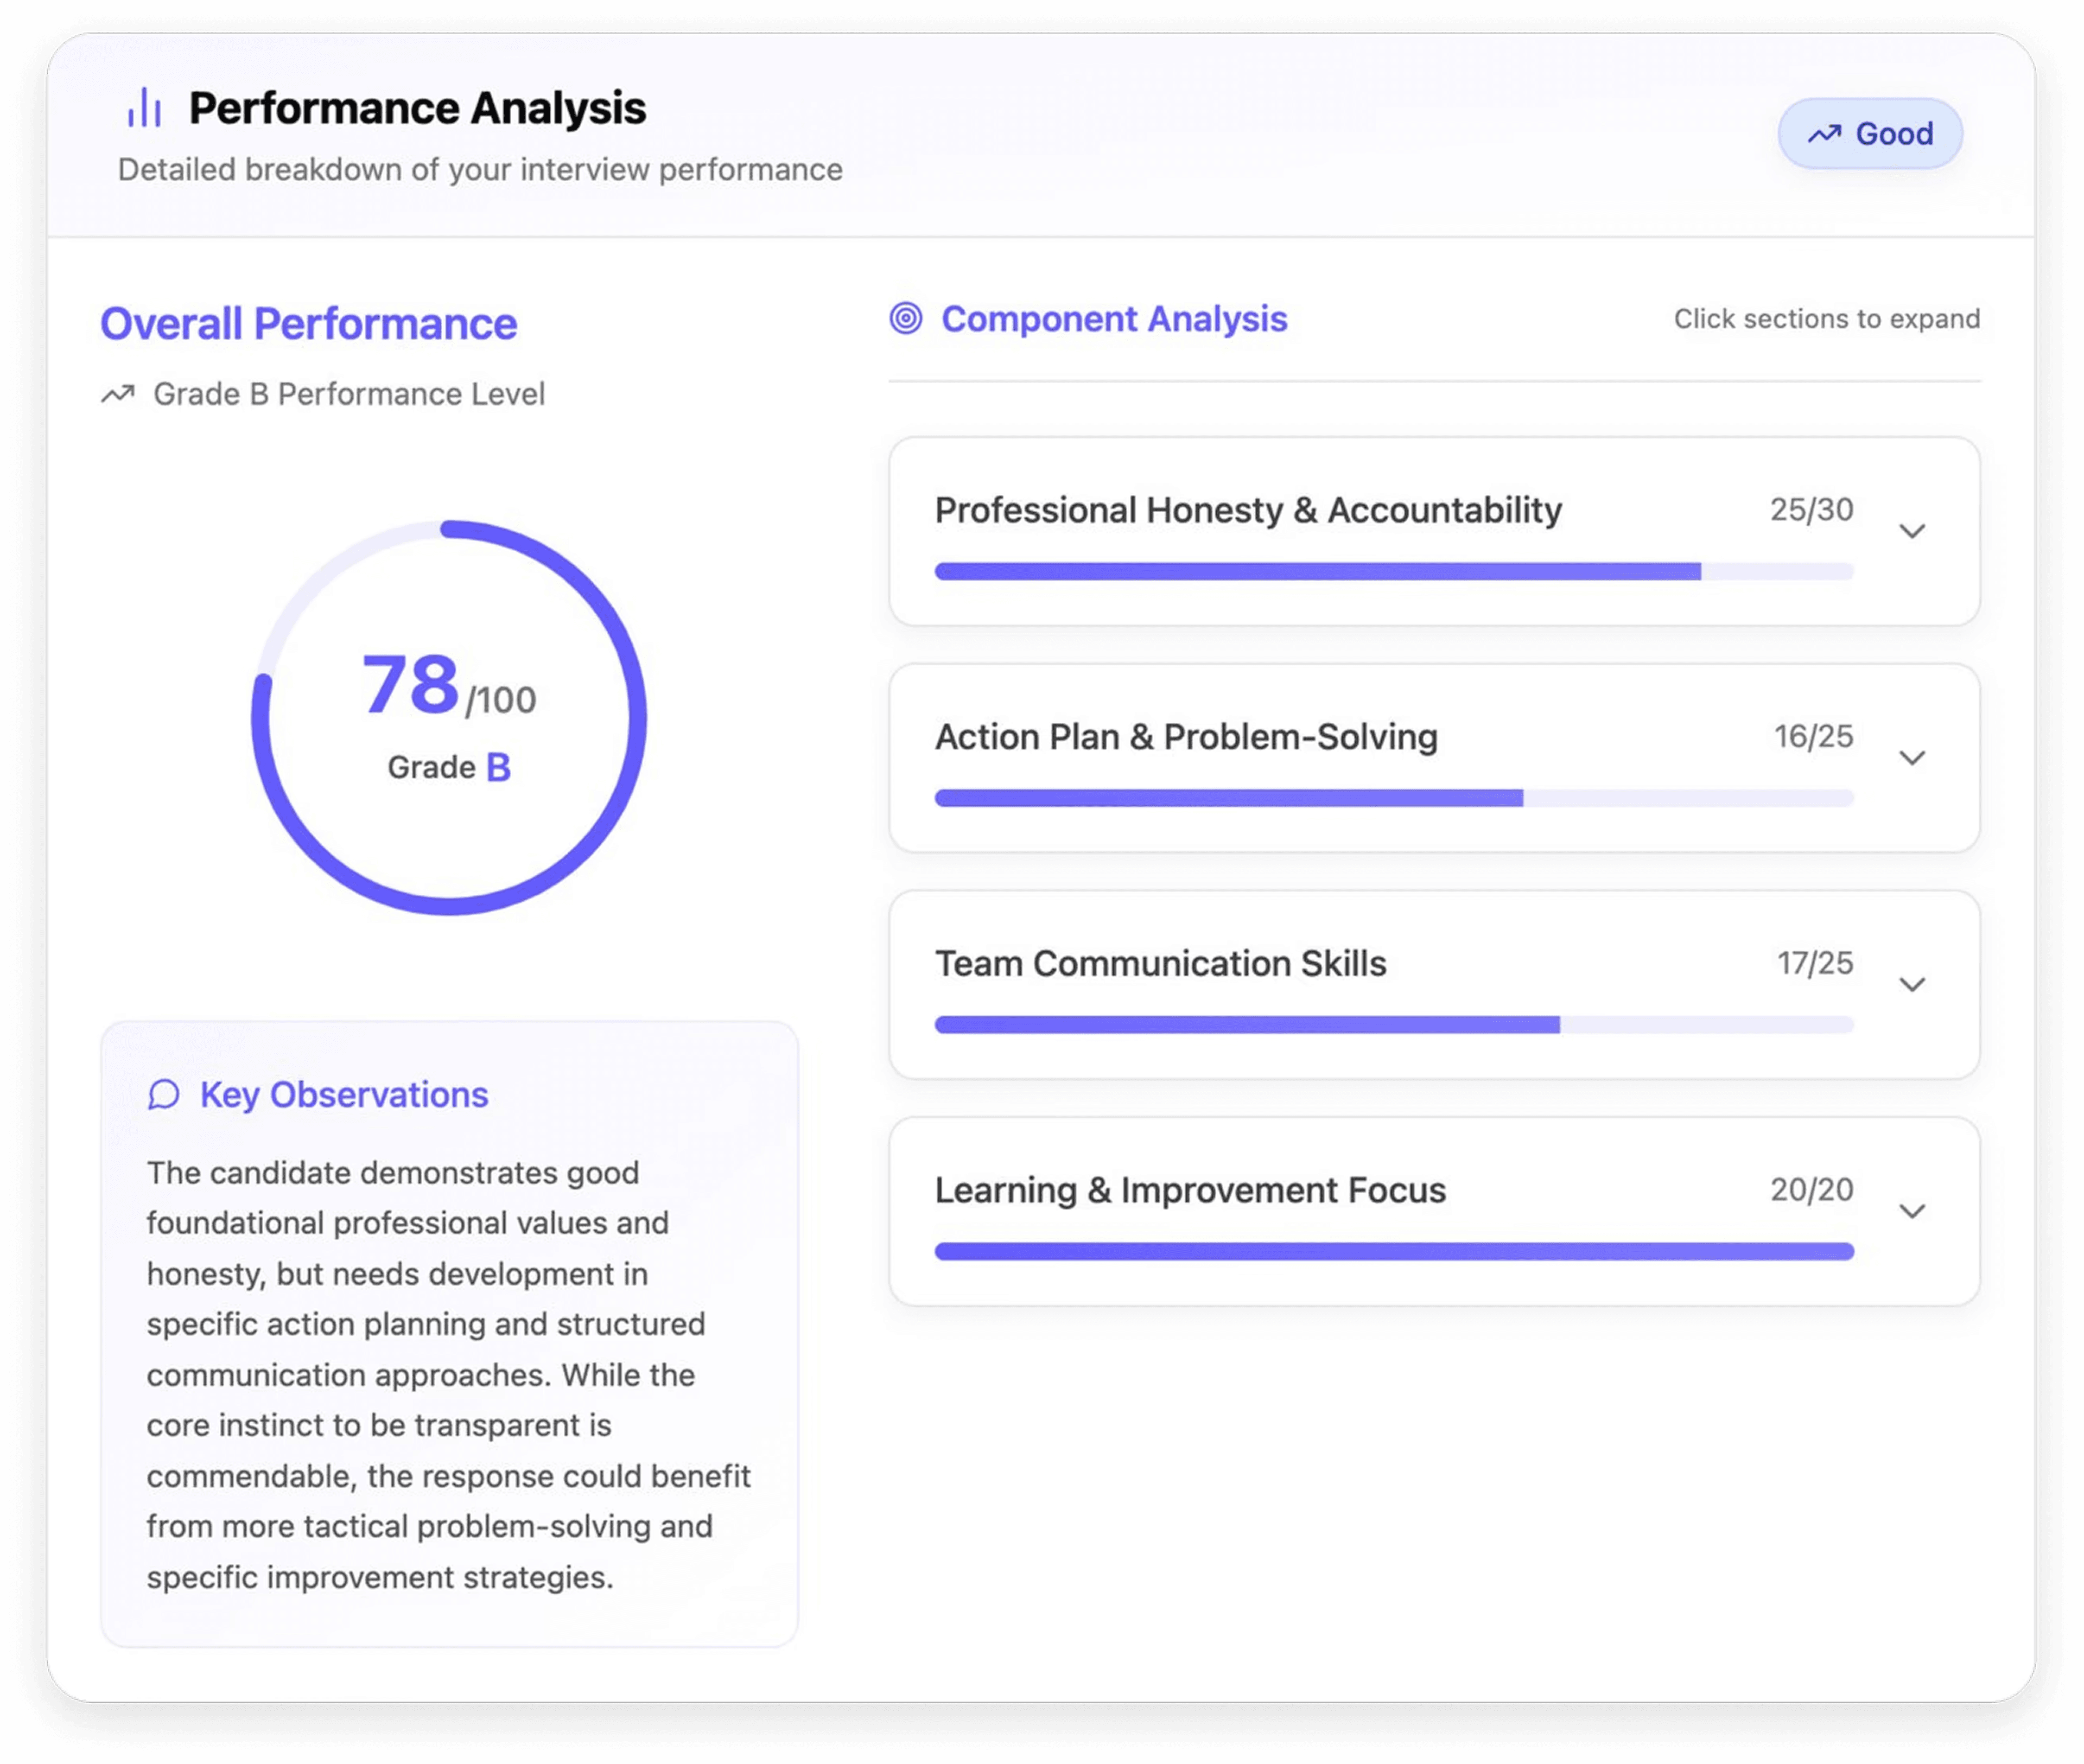The height and width of the screenshot is (1764, 2084).
Task: Click the speech bubble icon by Key Observations
Action: coord(164,1095)
